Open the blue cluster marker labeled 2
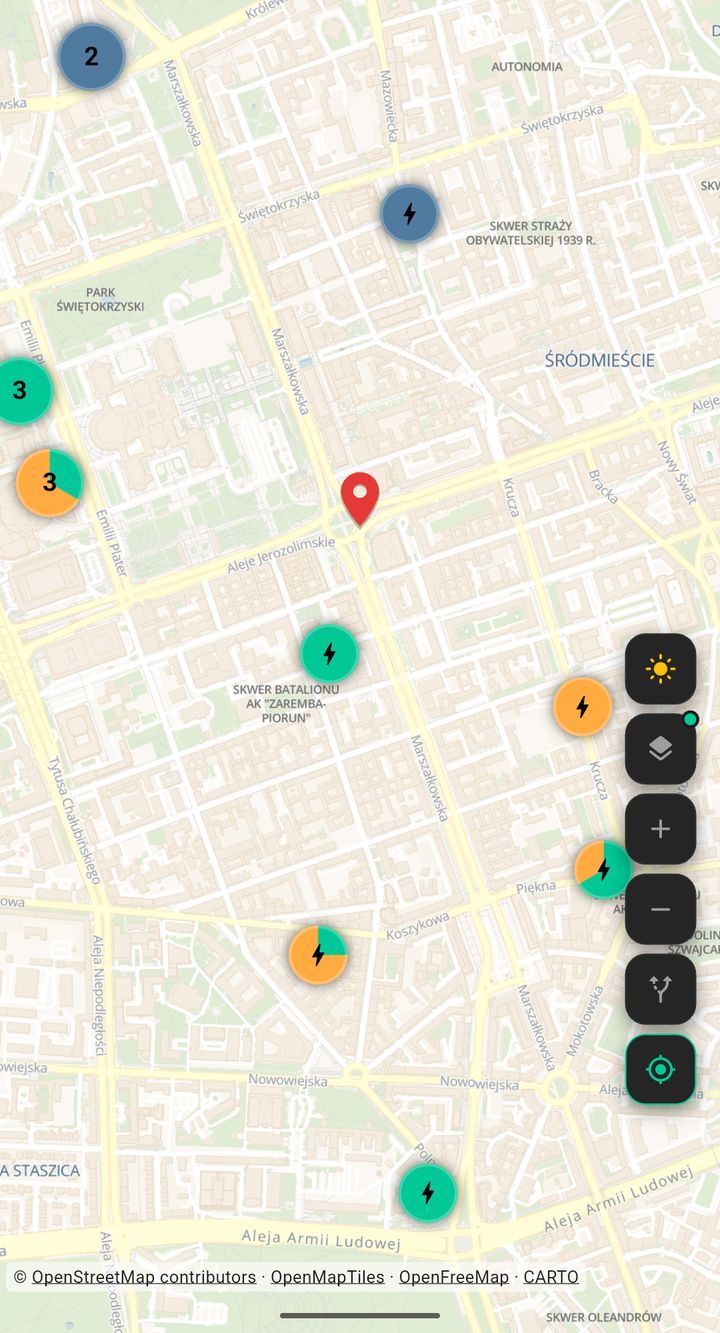The width and height of the screenshot is (720, 1333). tap(91, 57)
